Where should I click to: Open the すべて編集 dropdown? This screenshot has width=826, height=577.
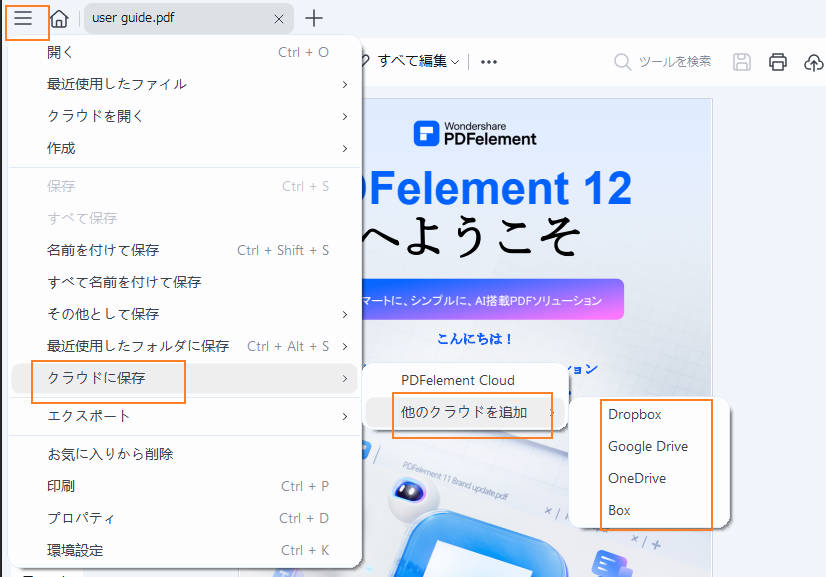[x=413, y=61]
